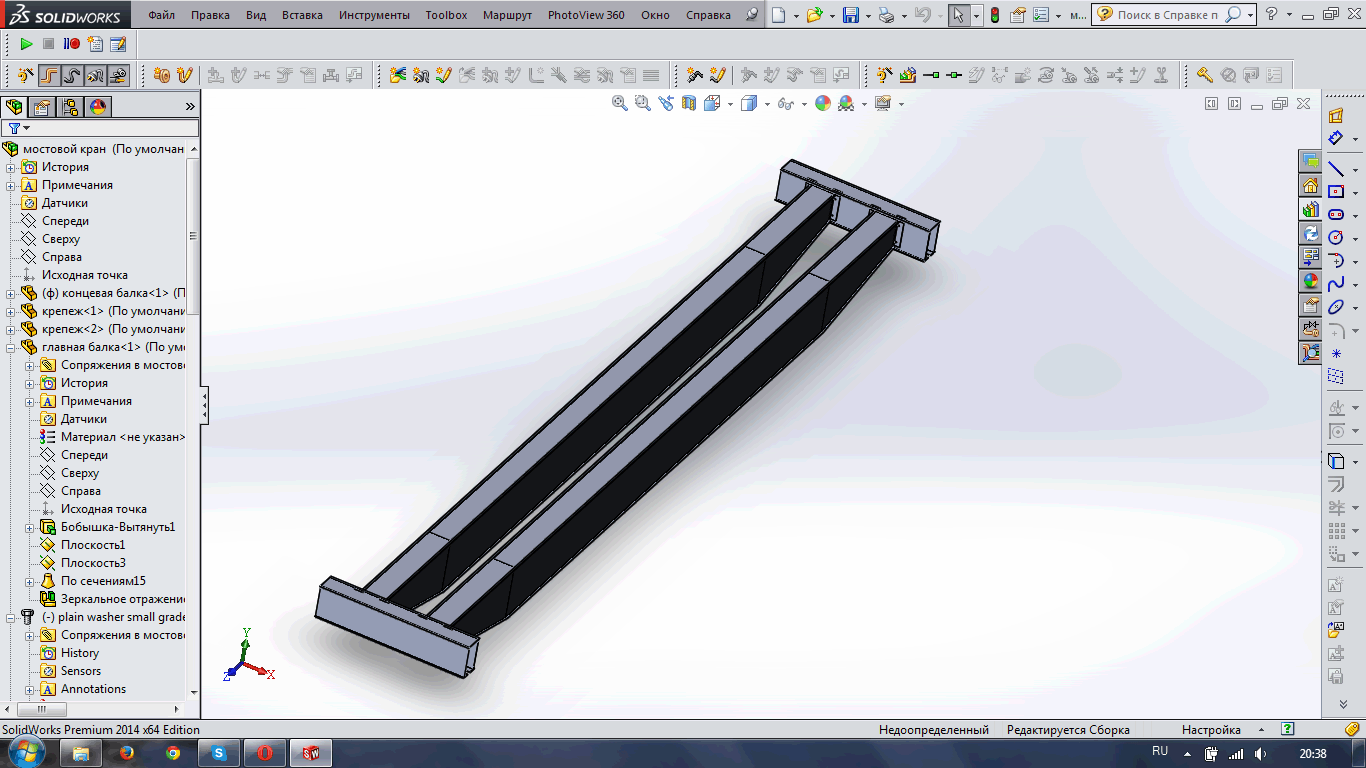This screenshot has height=768, width=1366.
Task: Click the Zoom to Fit icon
Action: coord(620,103)
